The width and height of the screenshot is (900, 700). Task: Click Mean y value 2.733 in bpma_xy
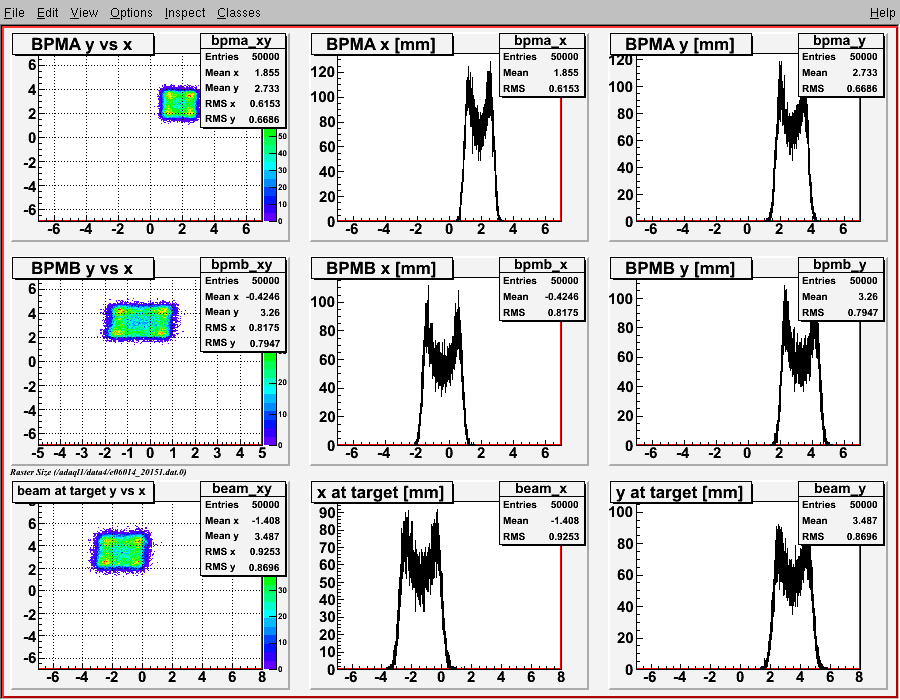click(267, 88)
